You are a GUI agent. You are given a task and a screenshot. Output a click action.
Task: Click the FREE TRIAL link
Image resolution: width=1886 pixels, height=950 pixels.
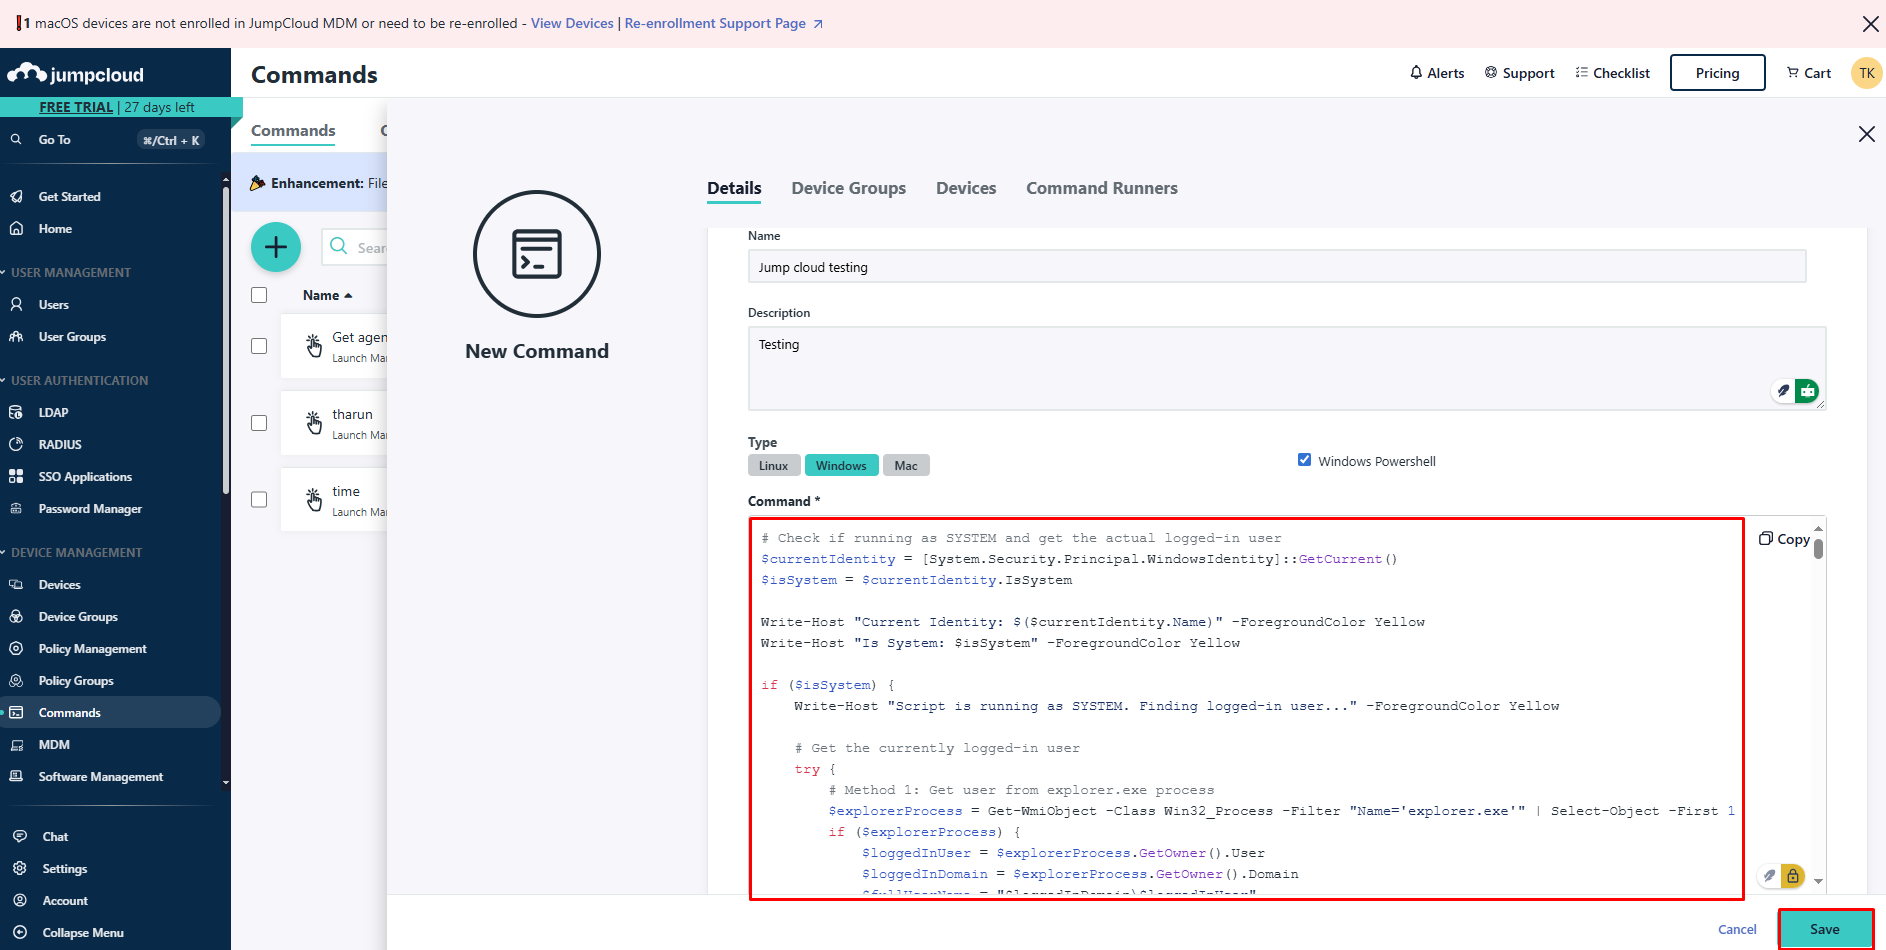pos(76,107)
